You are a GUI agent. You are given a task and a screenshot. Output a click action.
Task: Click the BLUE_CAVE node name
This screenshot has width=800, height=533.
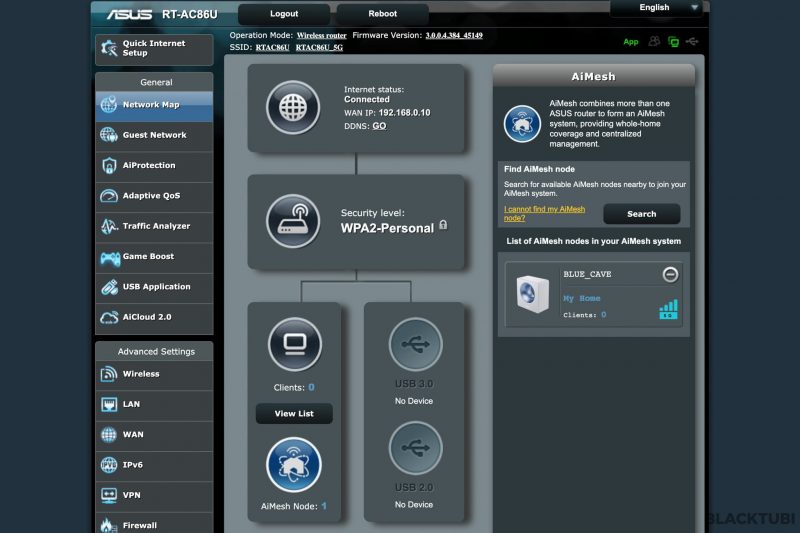[x=587, y=274]
